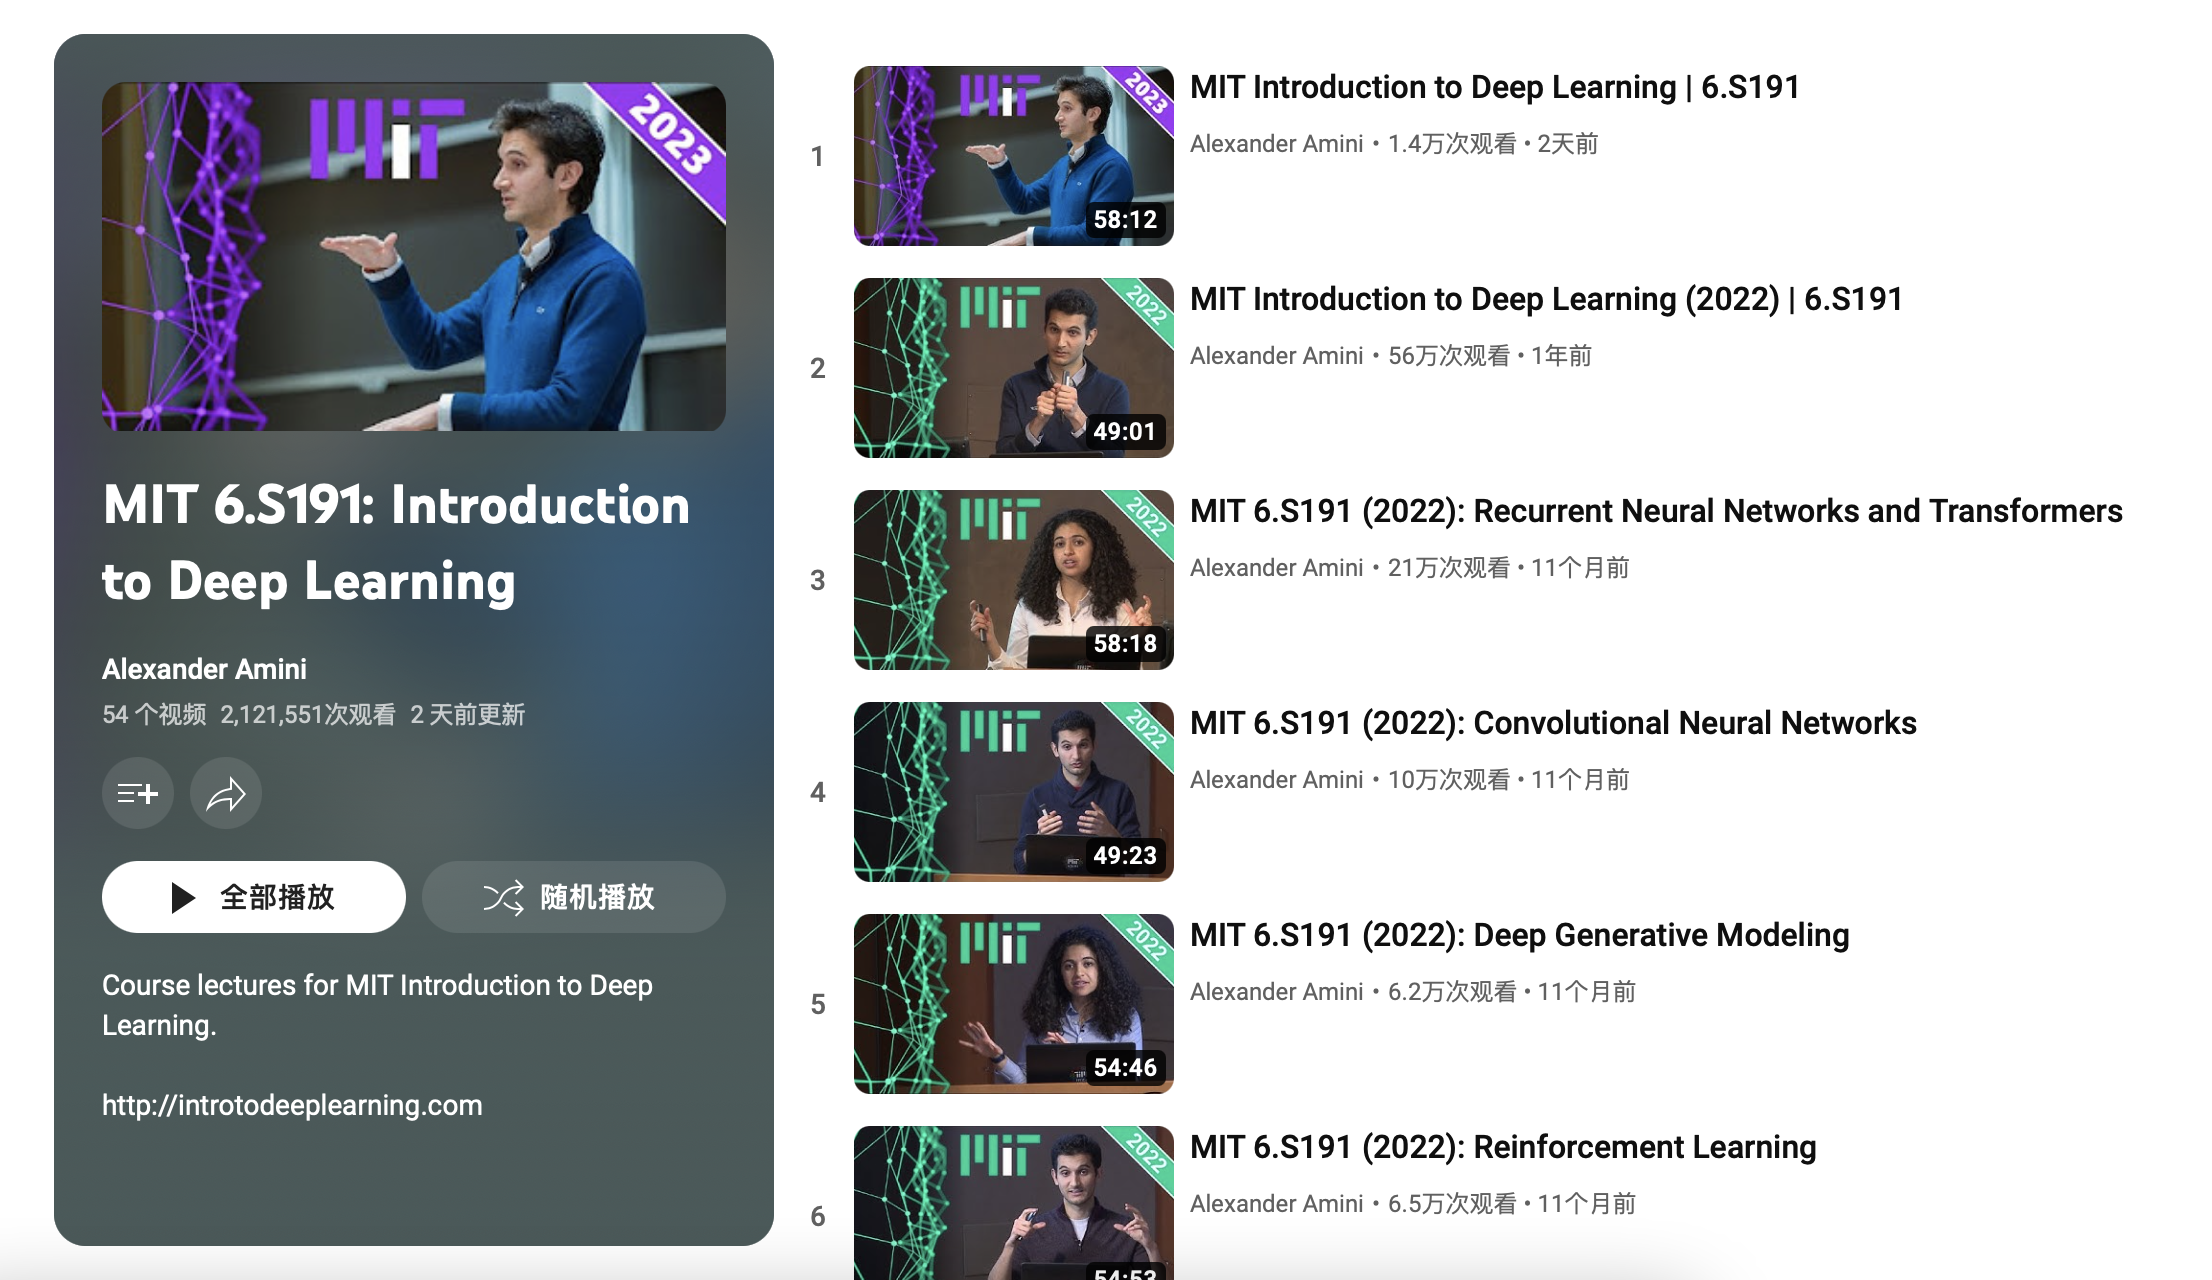This screenshot has height=1280, width=2212.
Task: Click Alexander Amini beside 56万次观看
Action: tap(1276, 356)
